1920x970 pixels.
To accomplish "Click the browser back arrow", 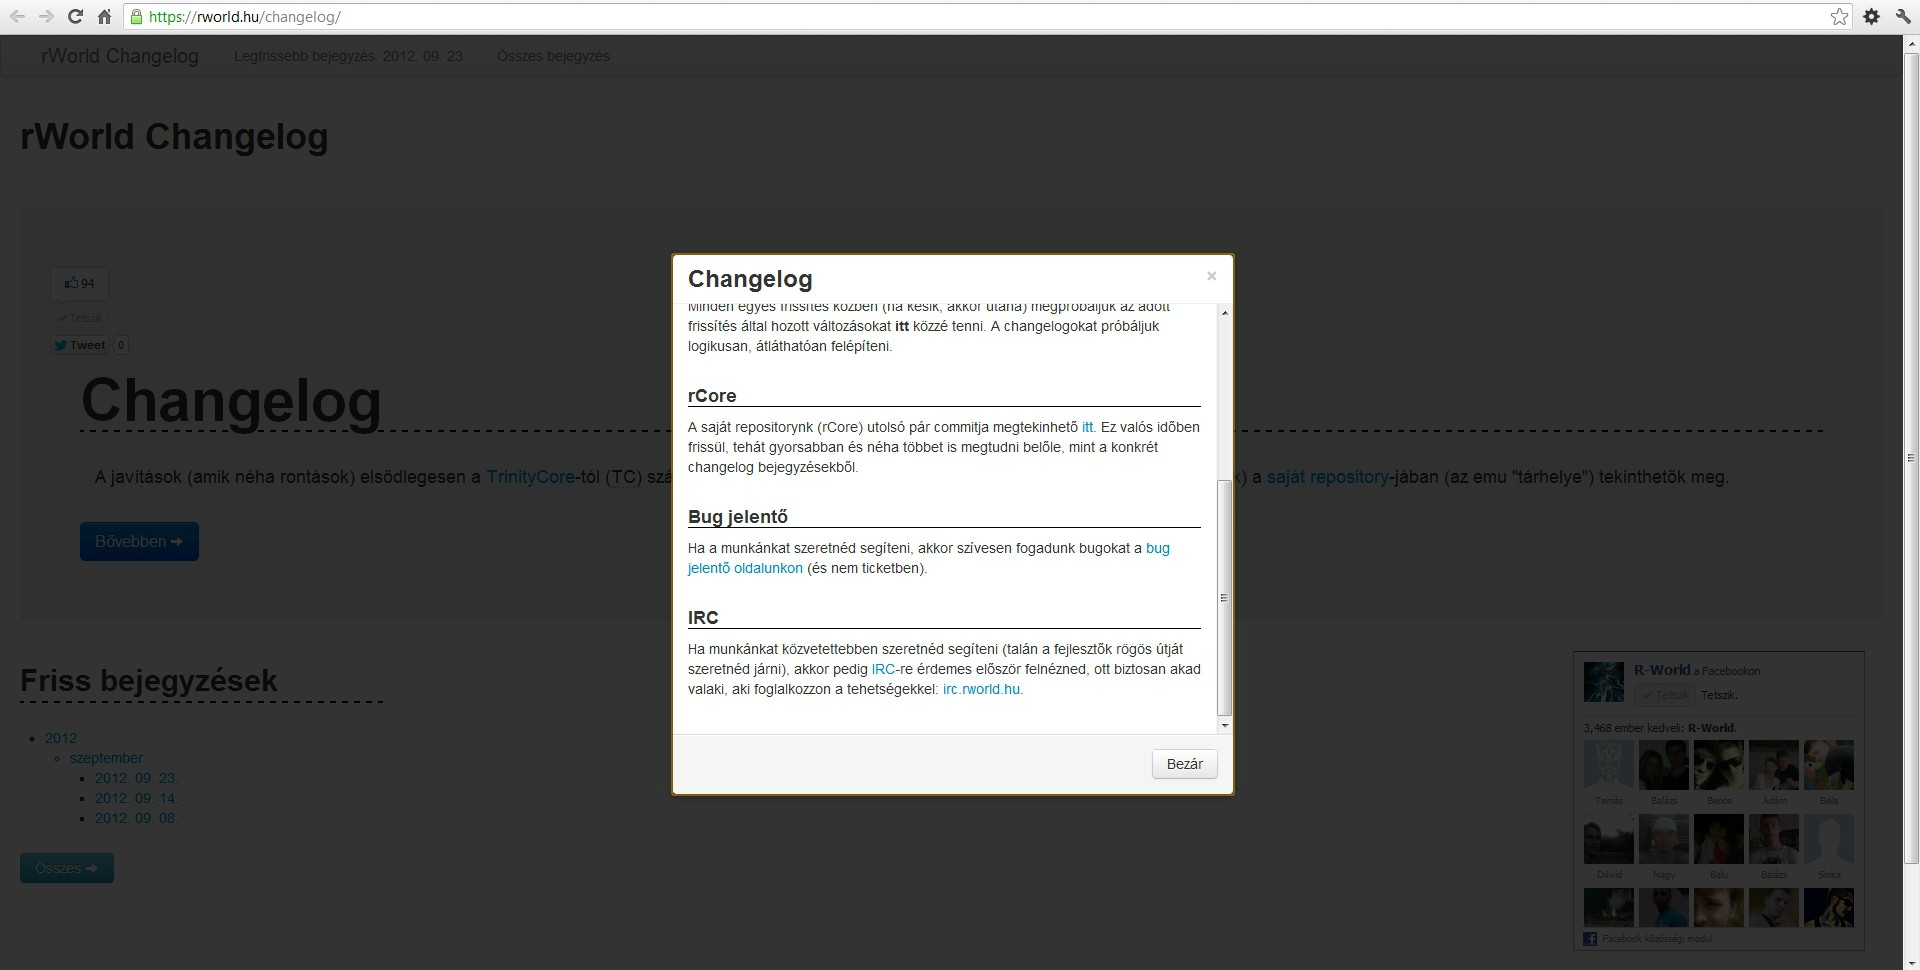I will pyautogui.click(x=17, y=17).
